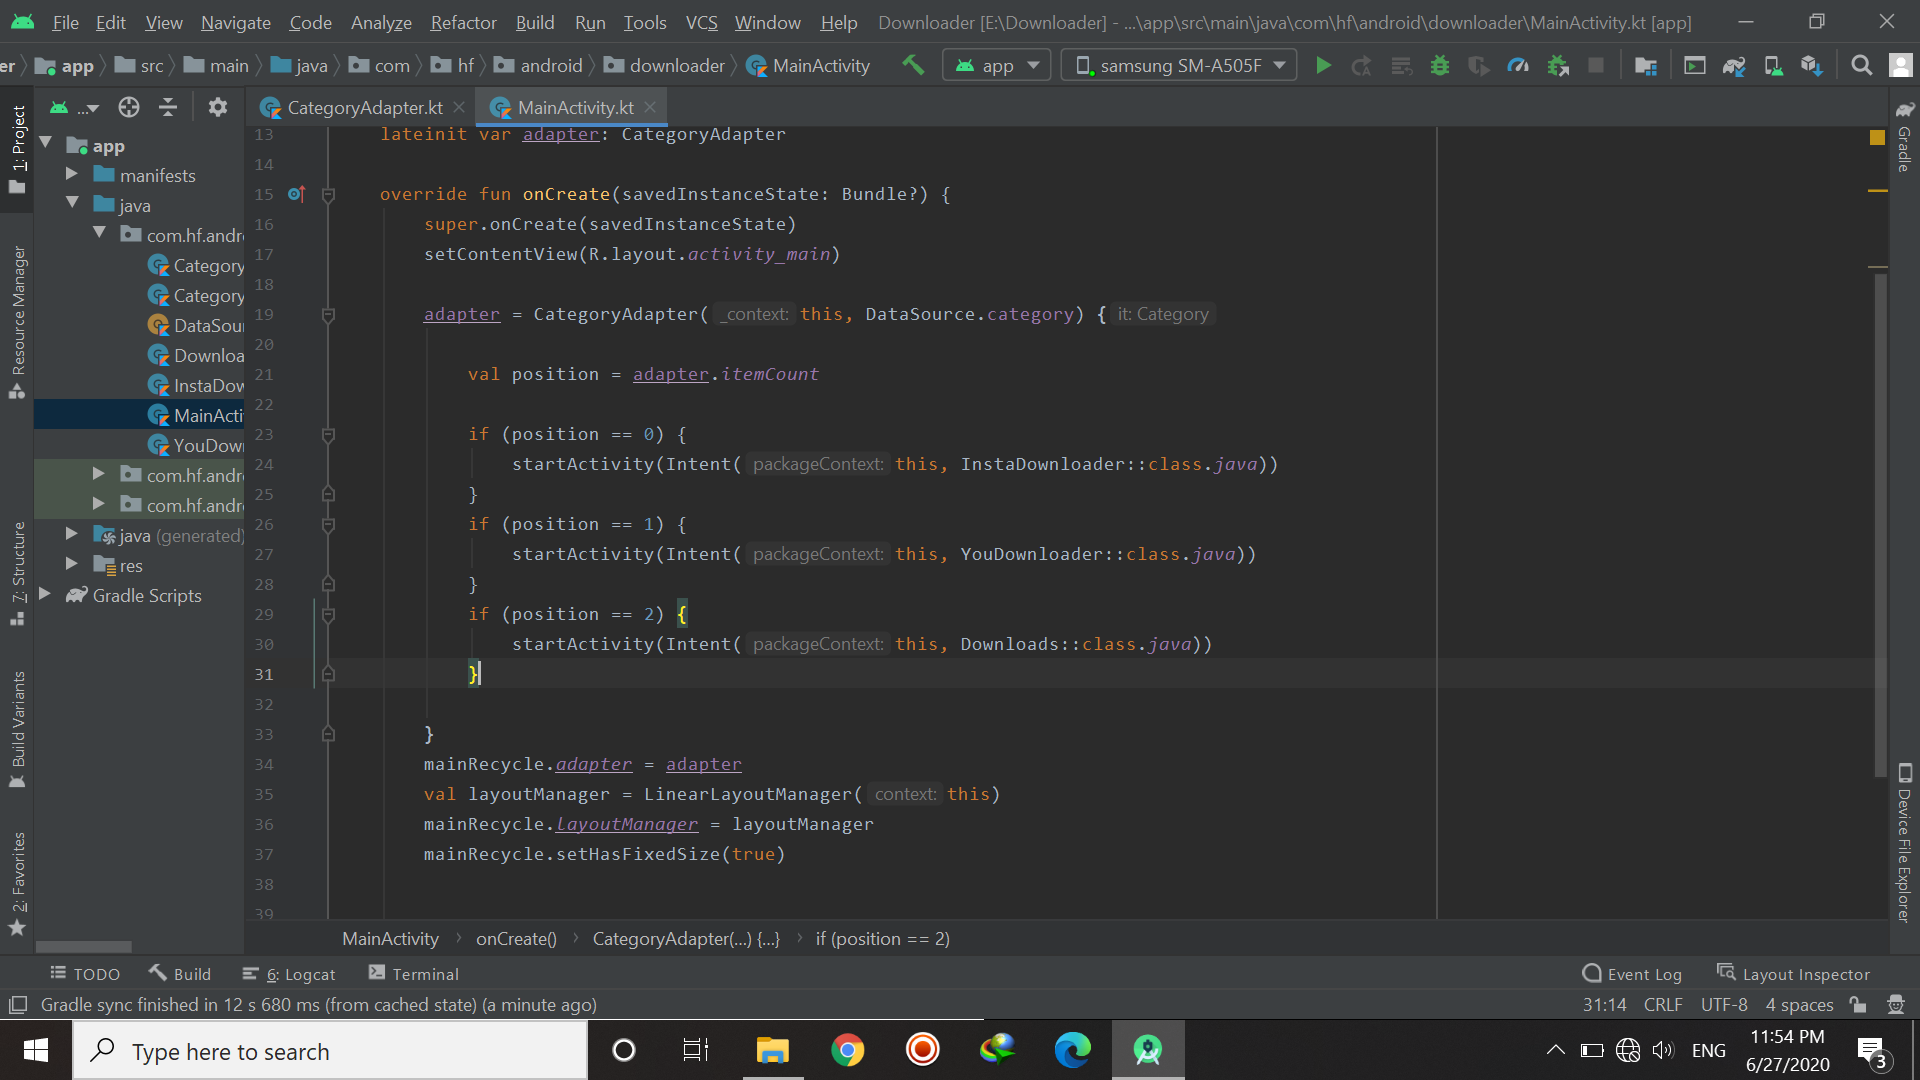This screenshot has height=1080, width=1920.
Task: Open File Explorer from taskbar
Action: (772, 1050)
